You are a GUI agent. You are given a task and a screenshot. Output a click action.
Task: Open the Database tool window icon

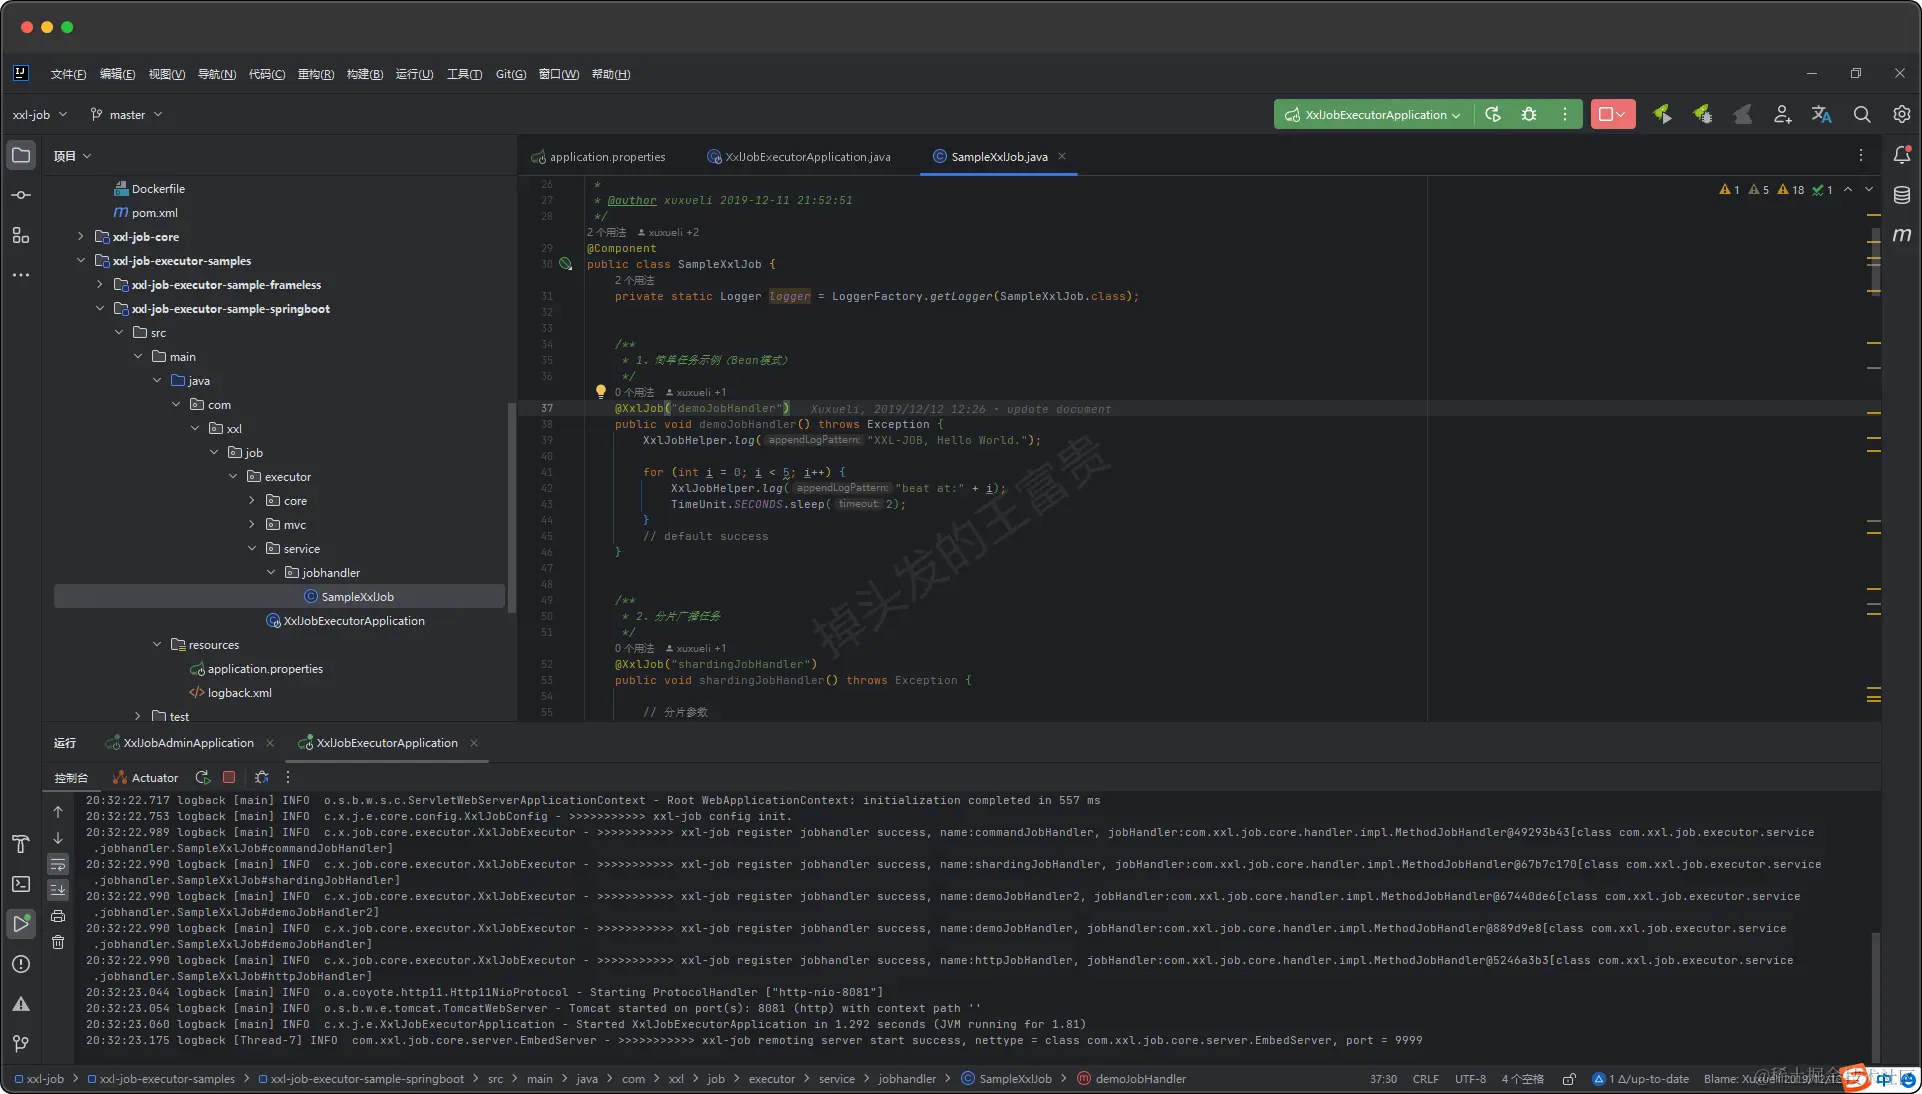click(x=1901, y=195)
